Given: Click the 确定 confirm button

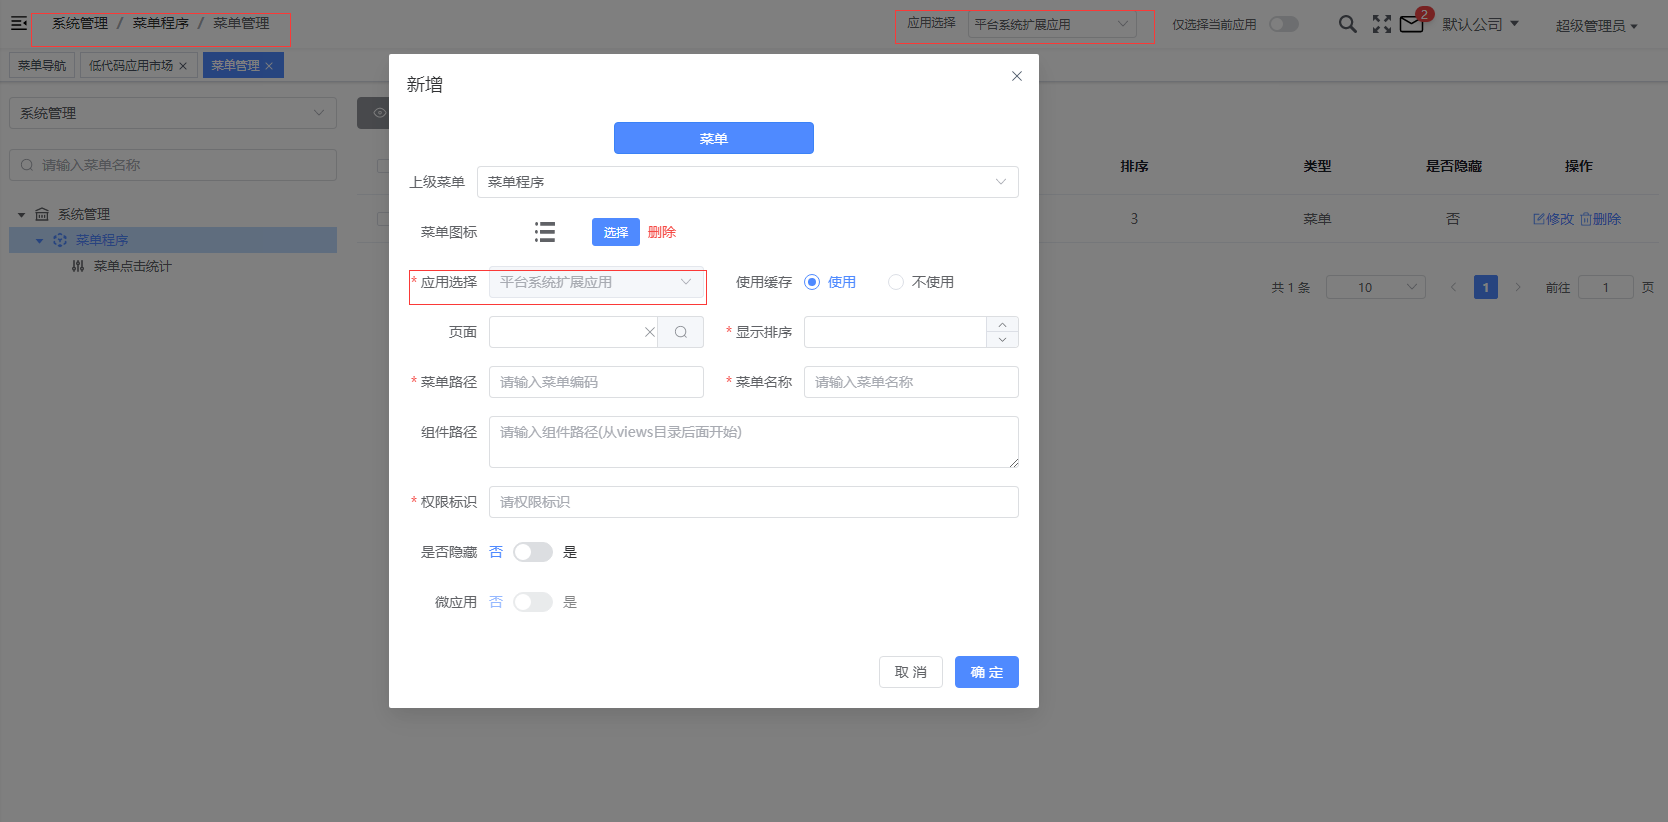Looking at the screenshot, I should point(987,672).
